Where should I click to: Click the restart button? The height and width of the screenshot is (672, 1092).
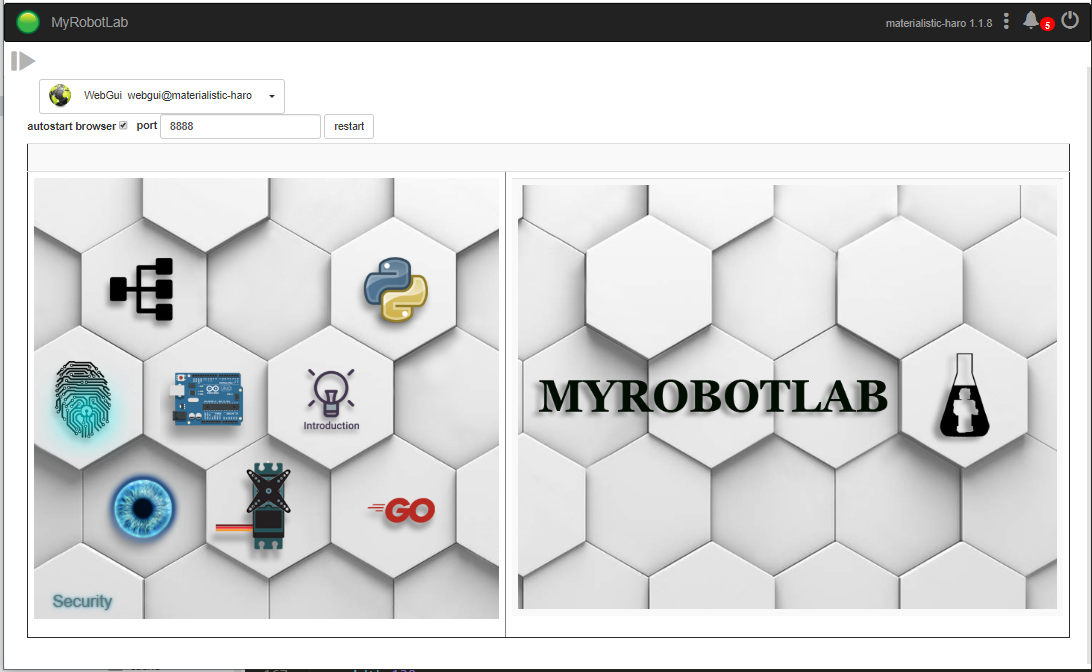(x=349, y=126)
